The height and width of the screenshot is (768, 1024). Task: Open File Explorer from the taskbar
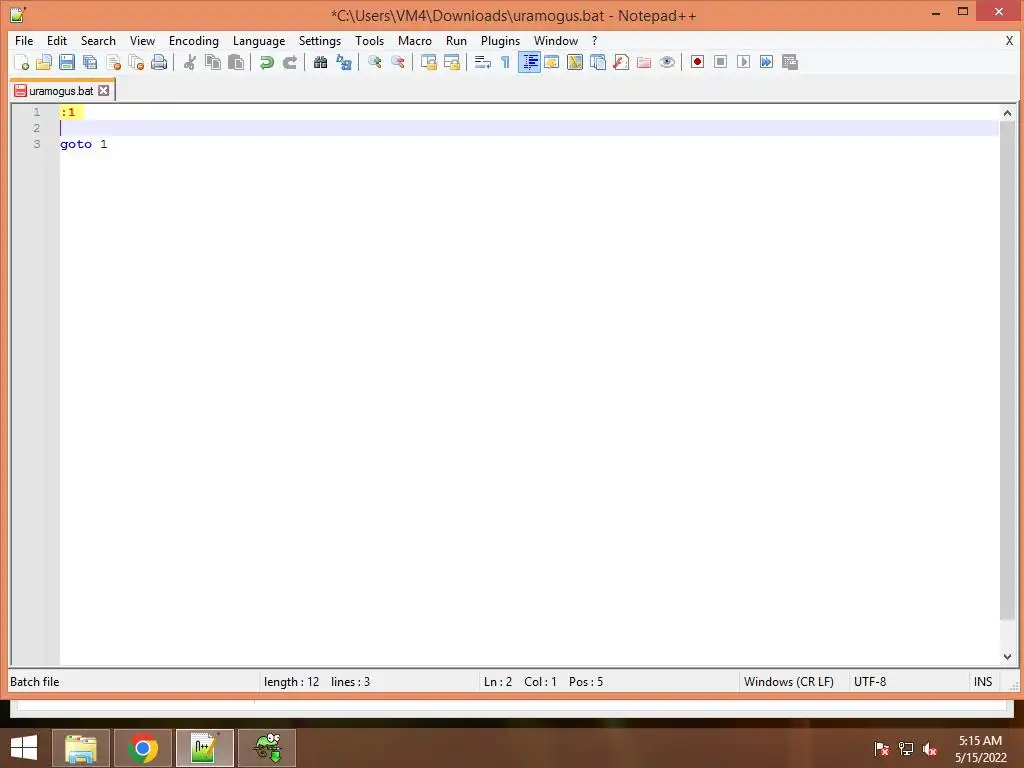tap(81, 748)
